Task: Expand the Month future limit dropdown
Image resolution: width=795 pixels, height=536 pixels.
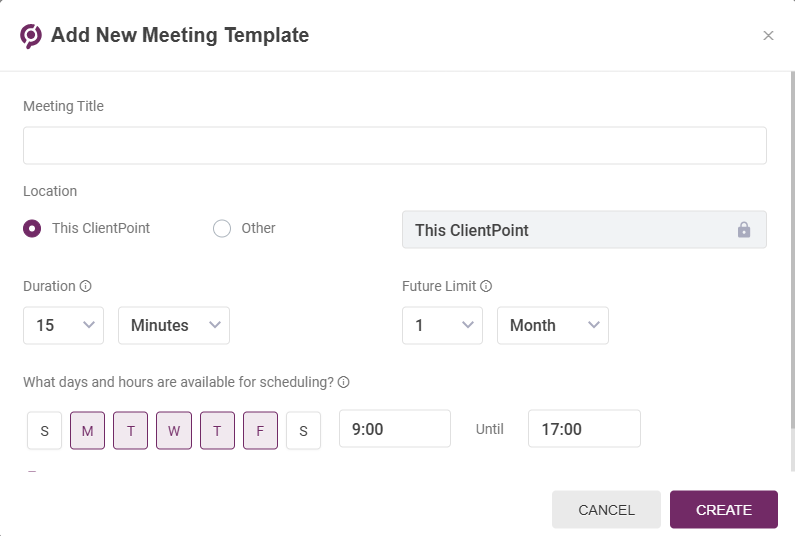Action: pos(553,325)
